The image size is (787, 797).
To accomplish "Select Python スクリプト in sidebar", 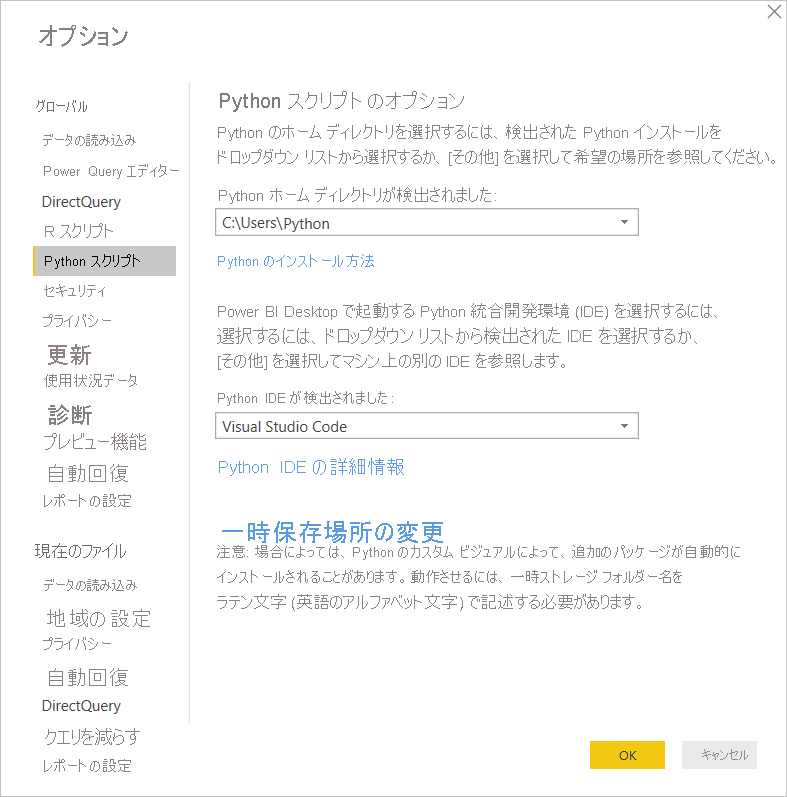I will pos(105,261).
